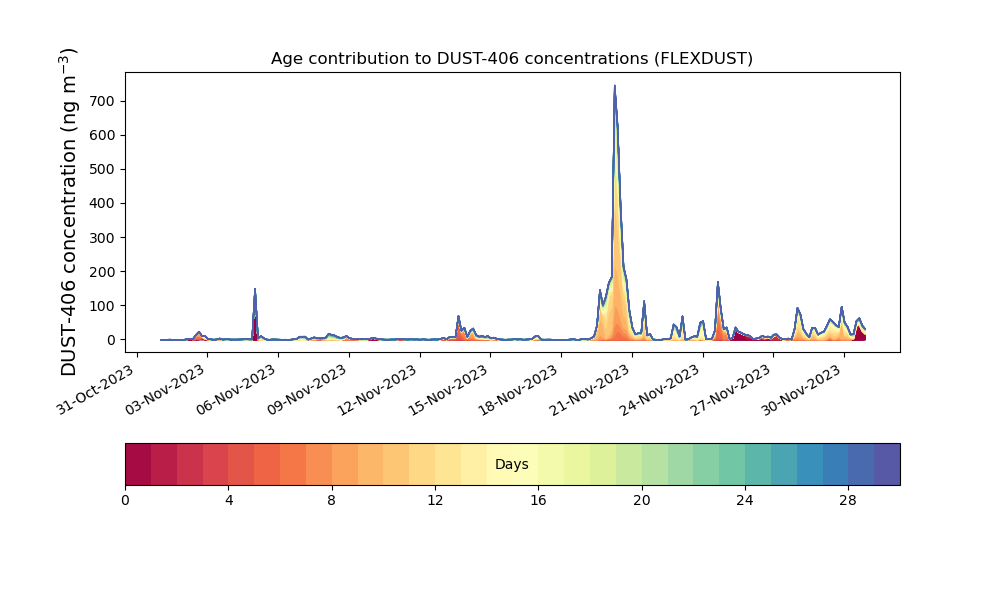This screenshot has height=600, width=1000.
Task: Click the chart title mentioning FLEXDUST
Action: pyautogui.click(x=511, y=59)
